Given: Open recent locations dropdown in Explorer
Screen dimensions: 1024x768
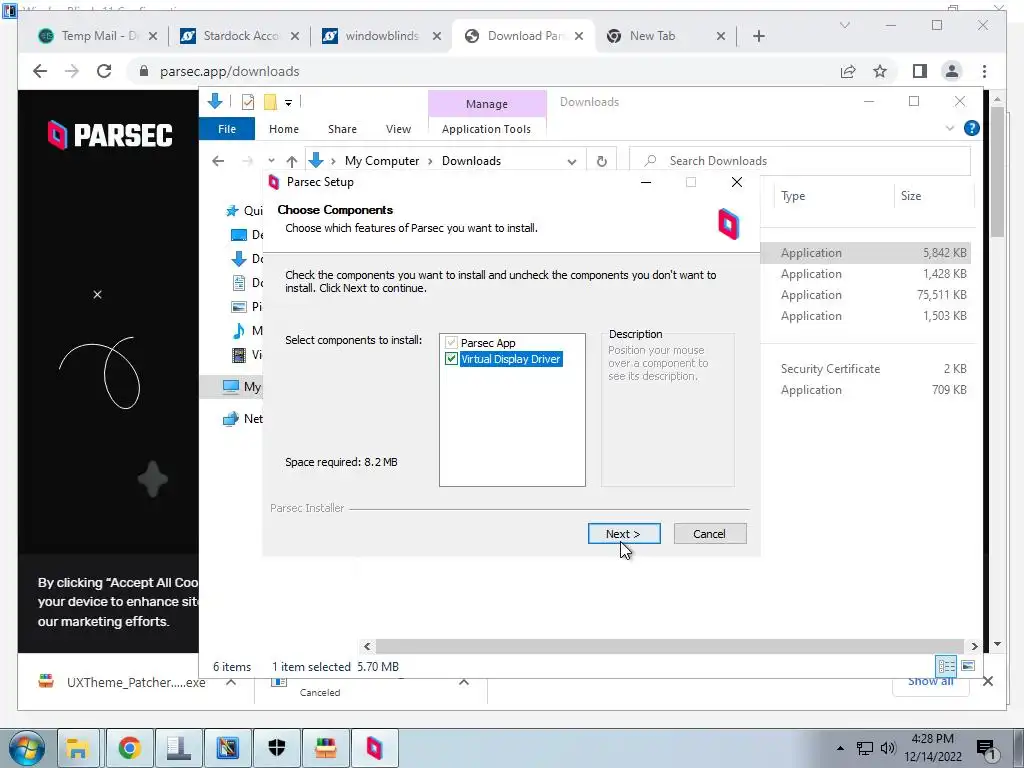Looking at the screenshot, I should tap(271, 161).
